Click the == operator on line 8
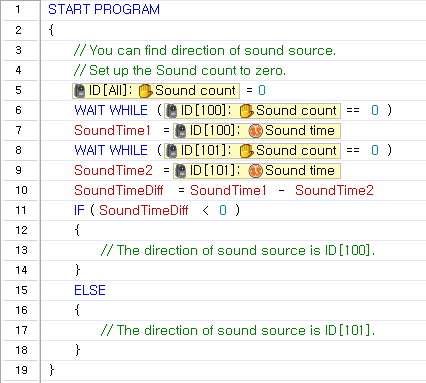426x383 pixels. tap(353, 150)
